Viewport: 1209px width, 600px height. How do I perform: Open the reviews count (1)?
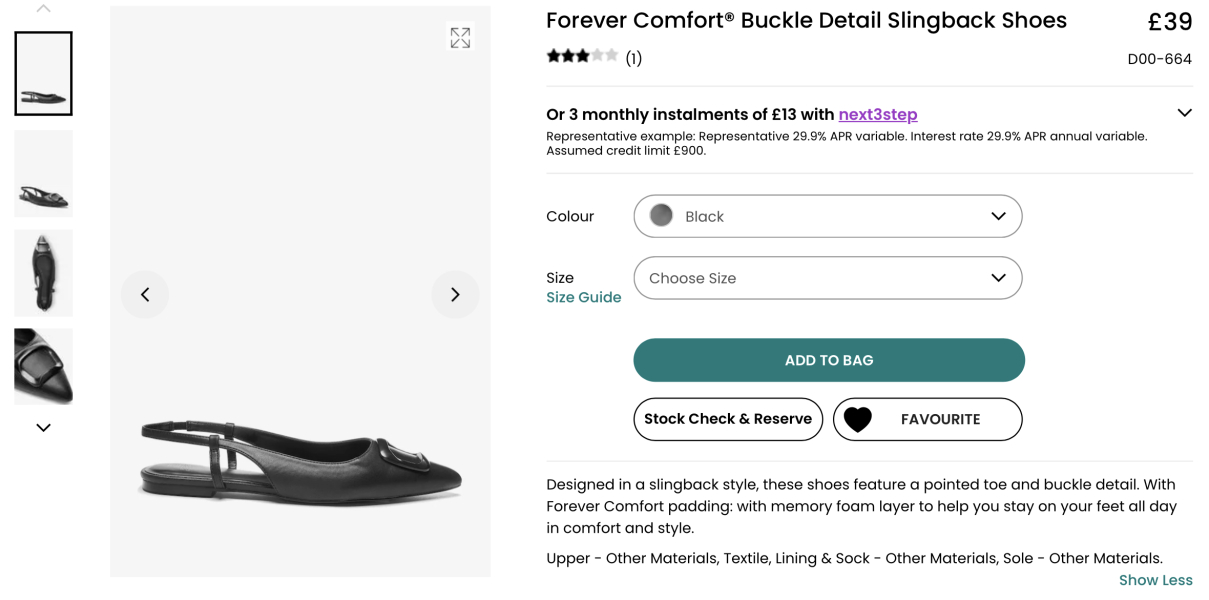pos(634,58)
